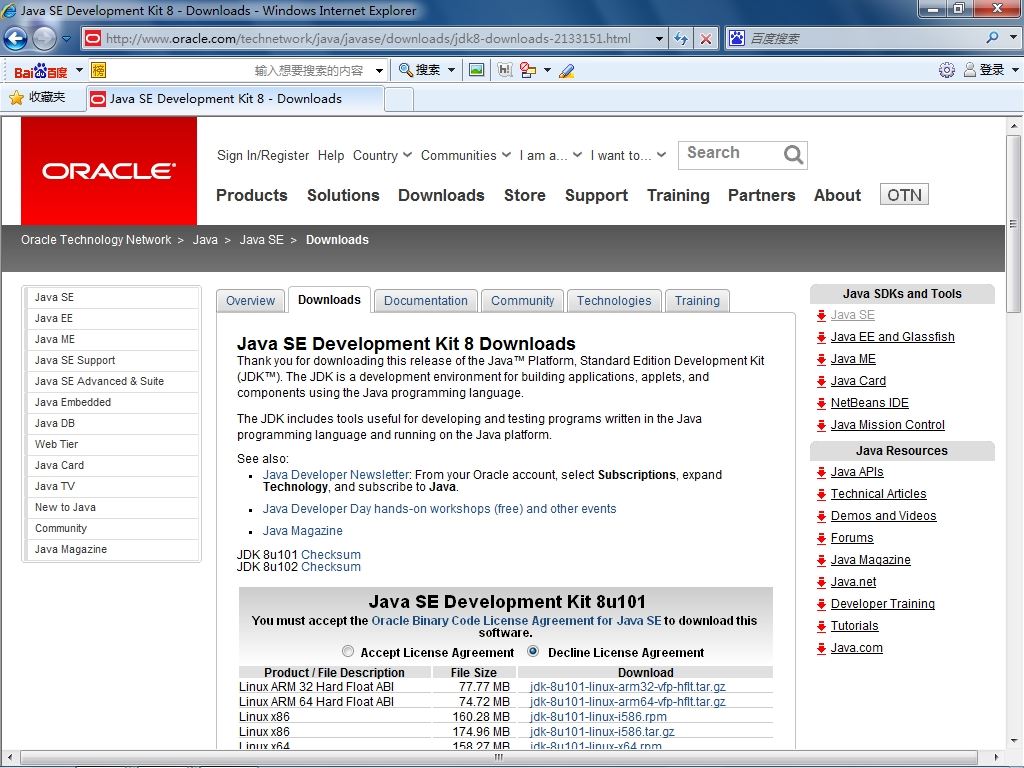1024x768 pixels.
Task: Click the Stop loading X icon
Action: [x=706, y=39]
